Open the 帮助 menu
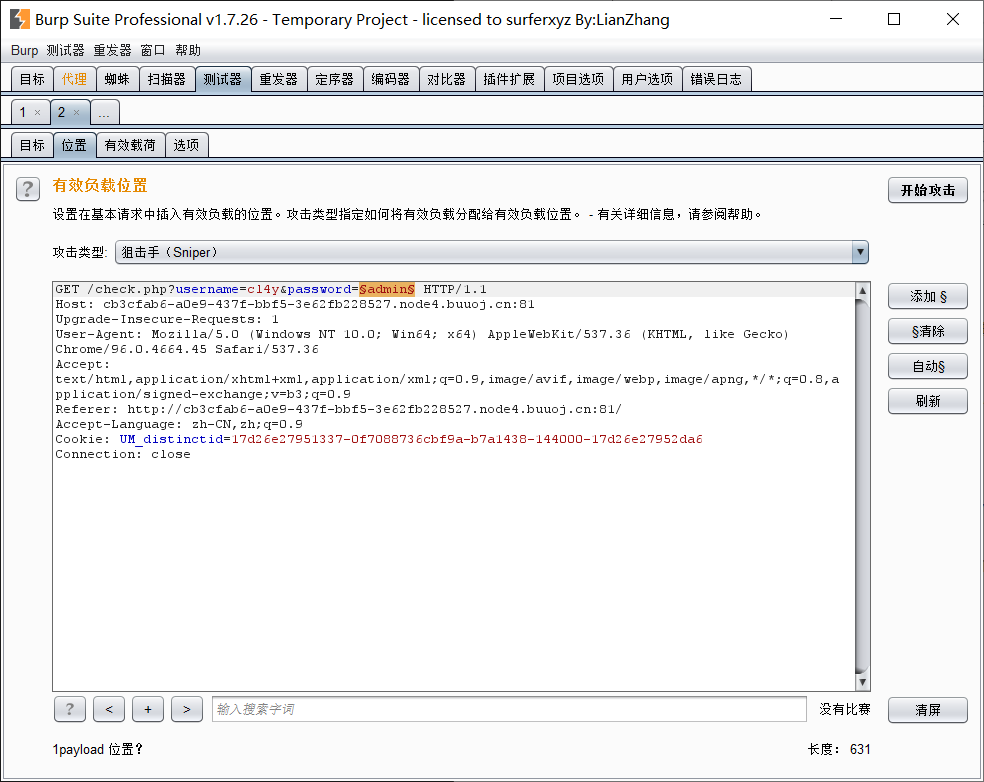The height and width of the screenshot is (782, 984). (188, 50)
